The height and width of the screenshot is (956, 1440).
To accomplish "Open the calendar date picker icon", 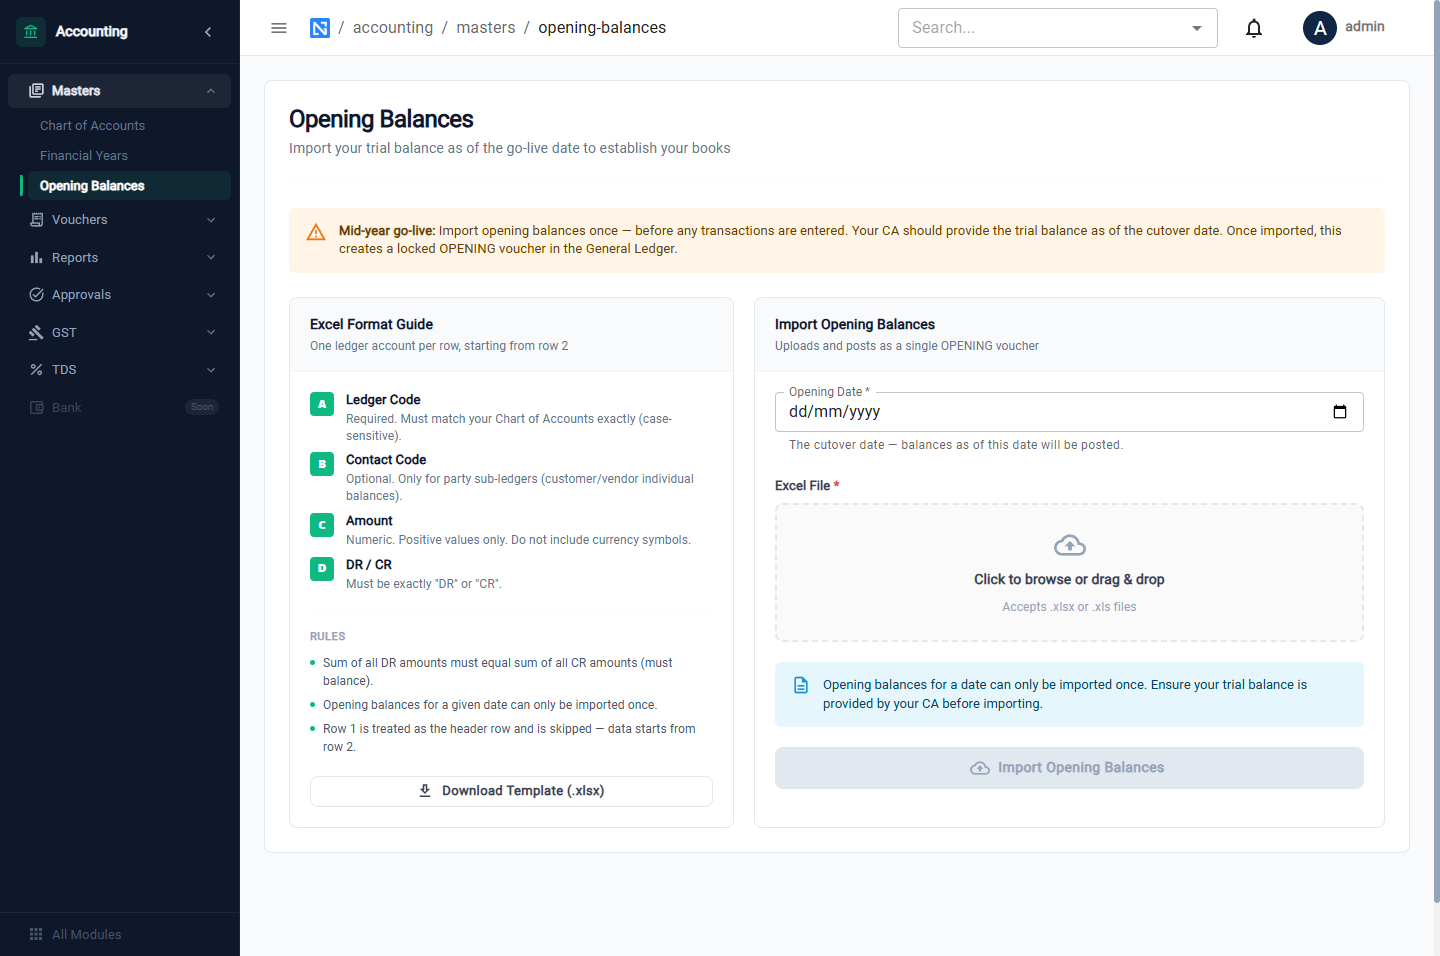I will point(1340,412).
